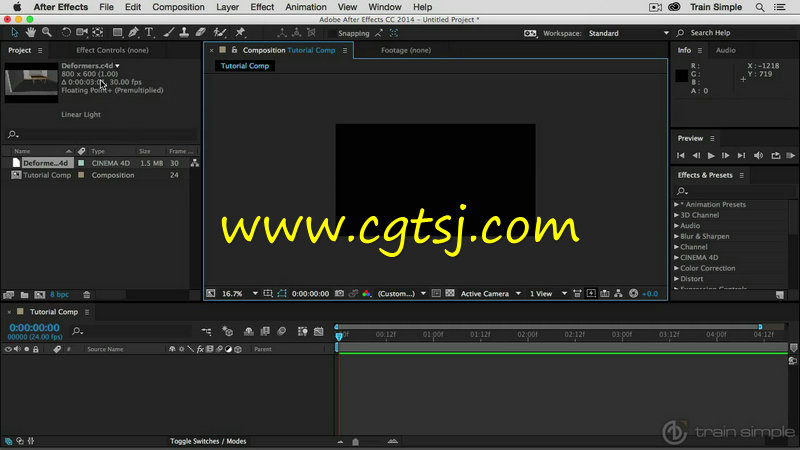Open the 1 View layout dropdown
The height and width of the screenshot is (450, 800).
point(548,293)
